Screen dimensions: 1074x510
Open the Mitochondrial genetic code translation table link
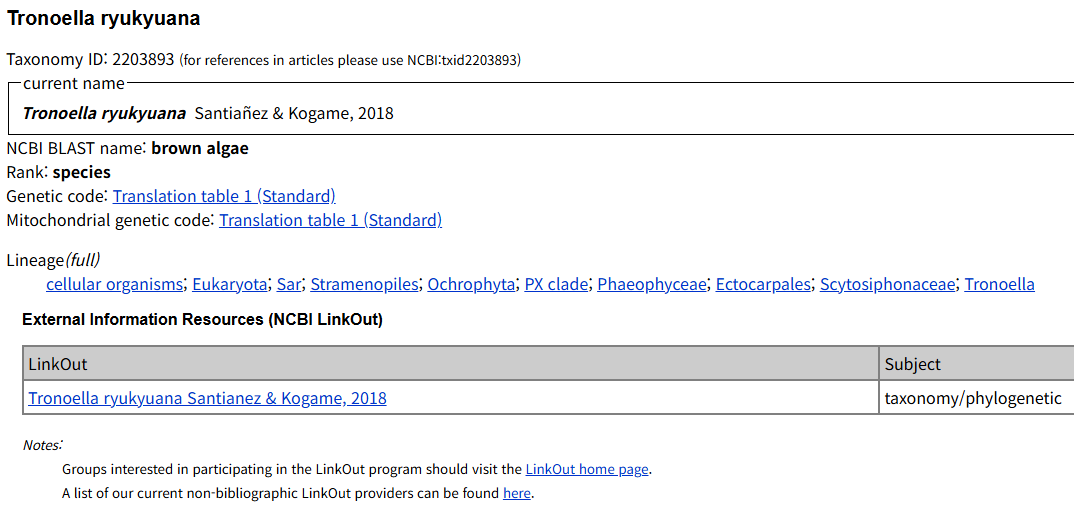tap(330, 220)
